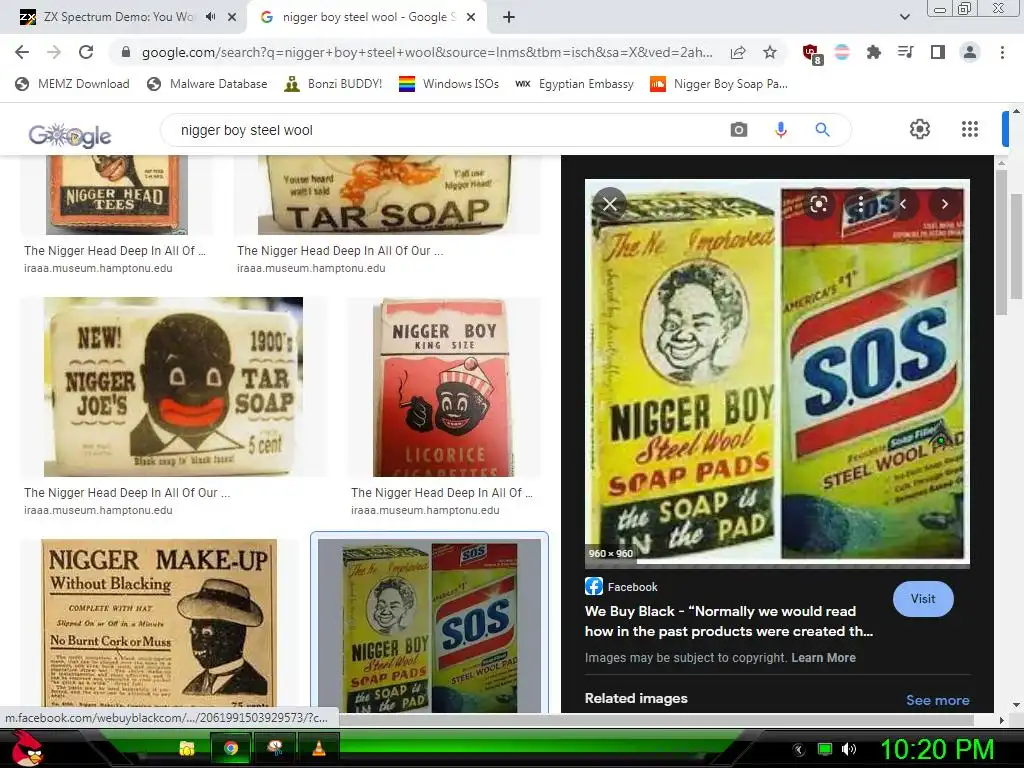Open the Extensions puzzle menu
The width and height of the screenshot is (1024, 768).
873,52
